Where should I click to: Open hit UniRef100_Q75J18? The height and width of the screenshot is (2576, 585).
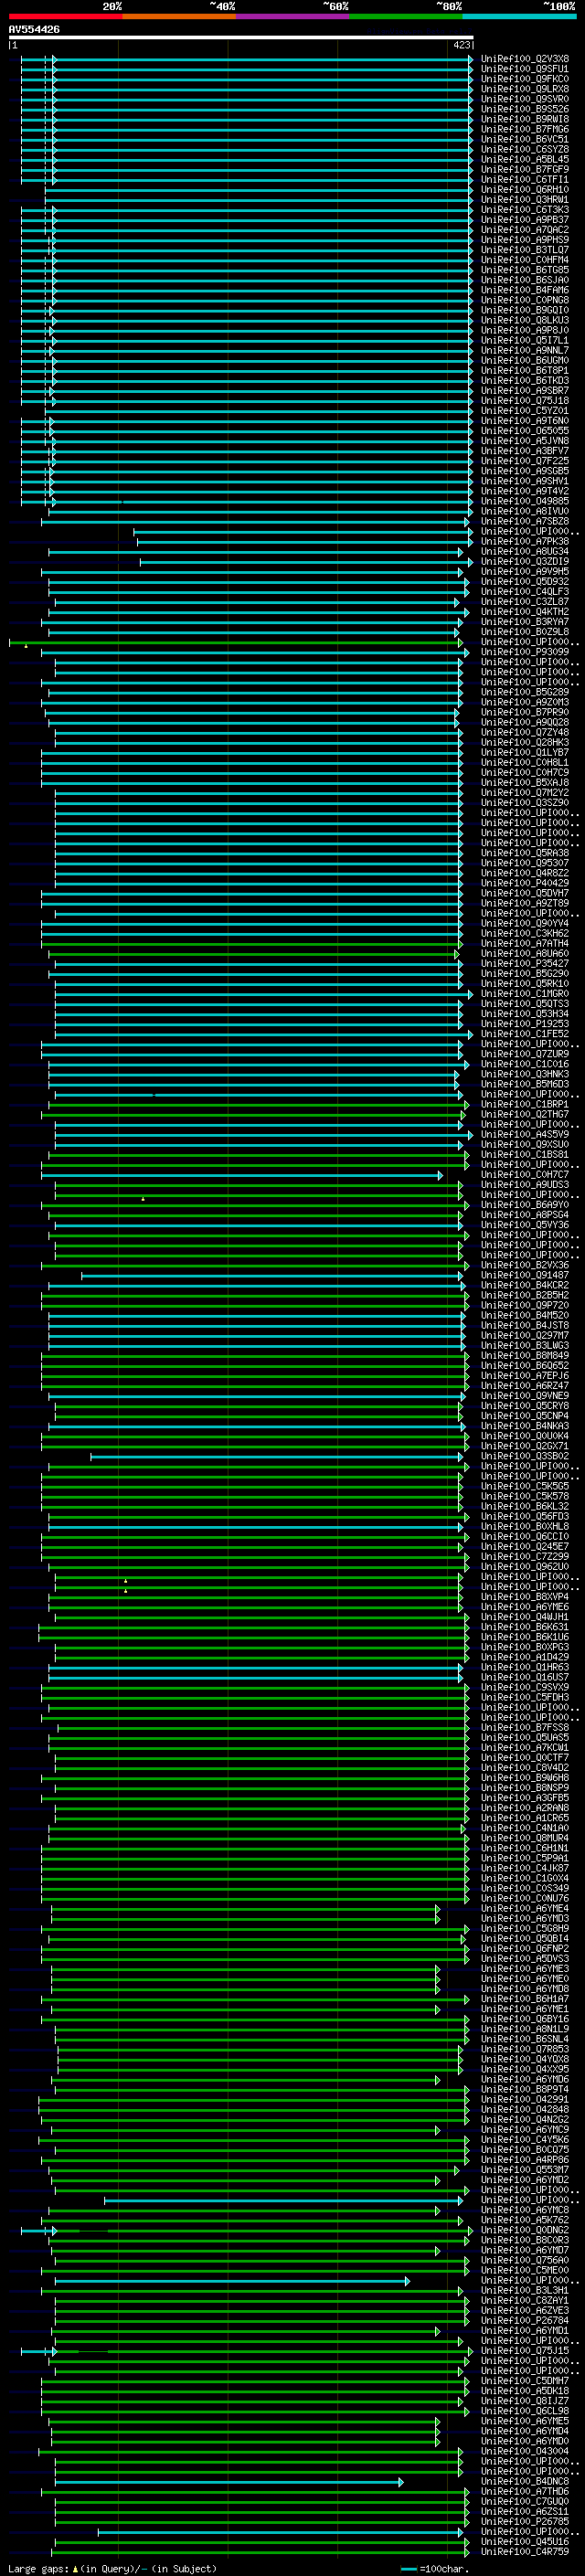(x=525, y=401)
